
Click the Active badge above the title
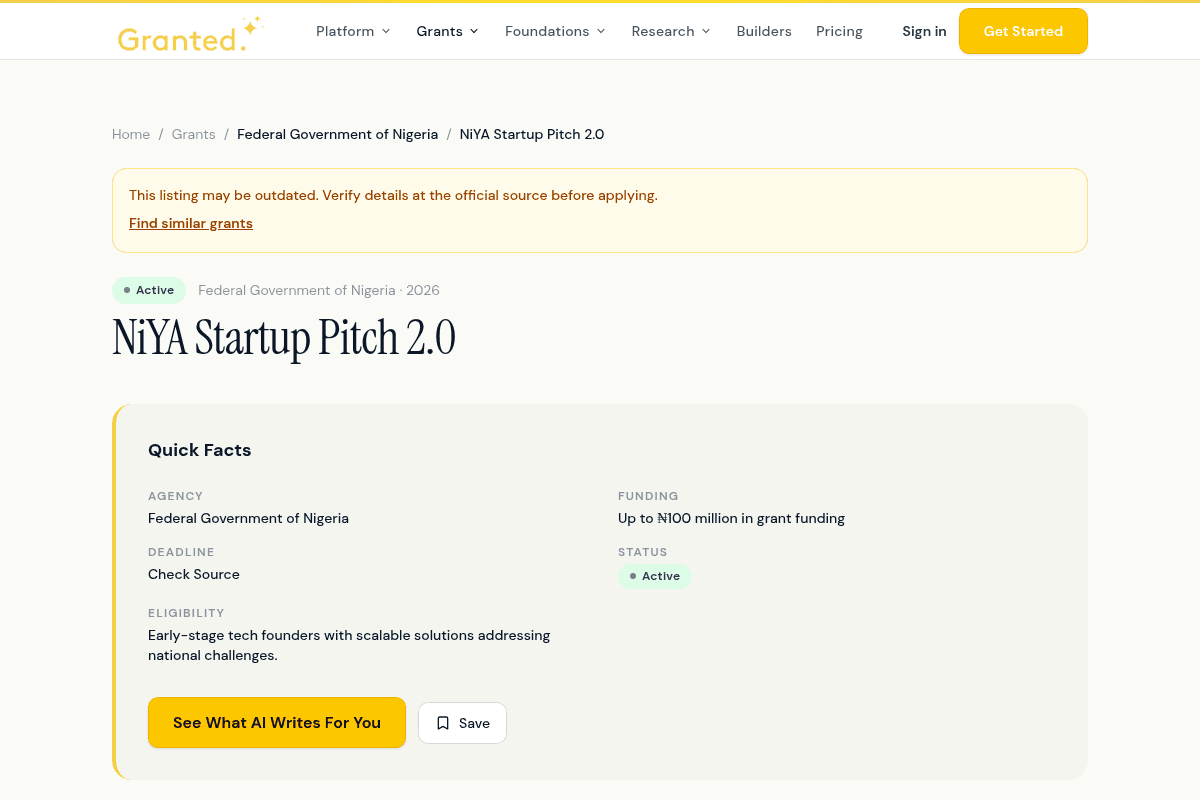(x=149, y=290)
